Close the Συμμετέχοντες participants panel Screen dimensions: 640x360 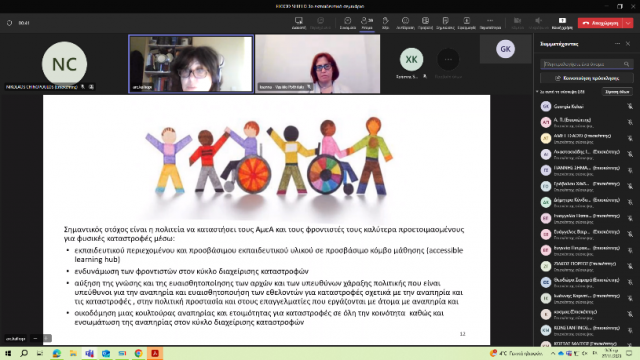(x=628, y=44)
